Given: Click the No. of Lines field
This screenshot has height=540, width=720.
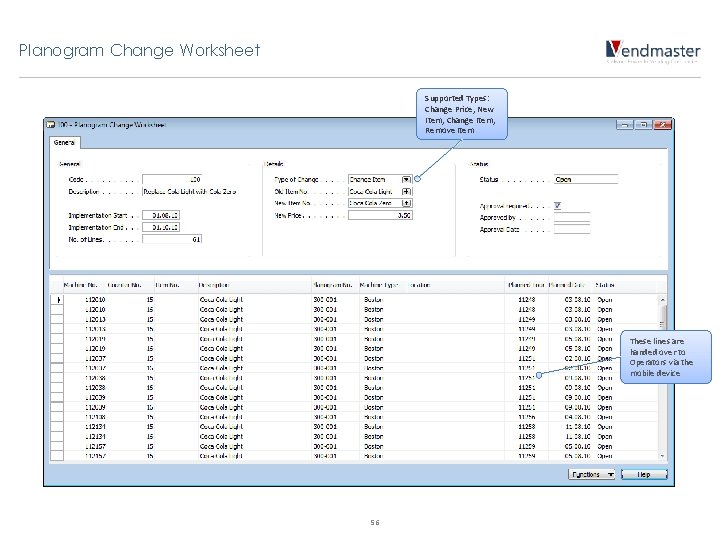Looking at the screenshot, I should click(x=172, y=239).
